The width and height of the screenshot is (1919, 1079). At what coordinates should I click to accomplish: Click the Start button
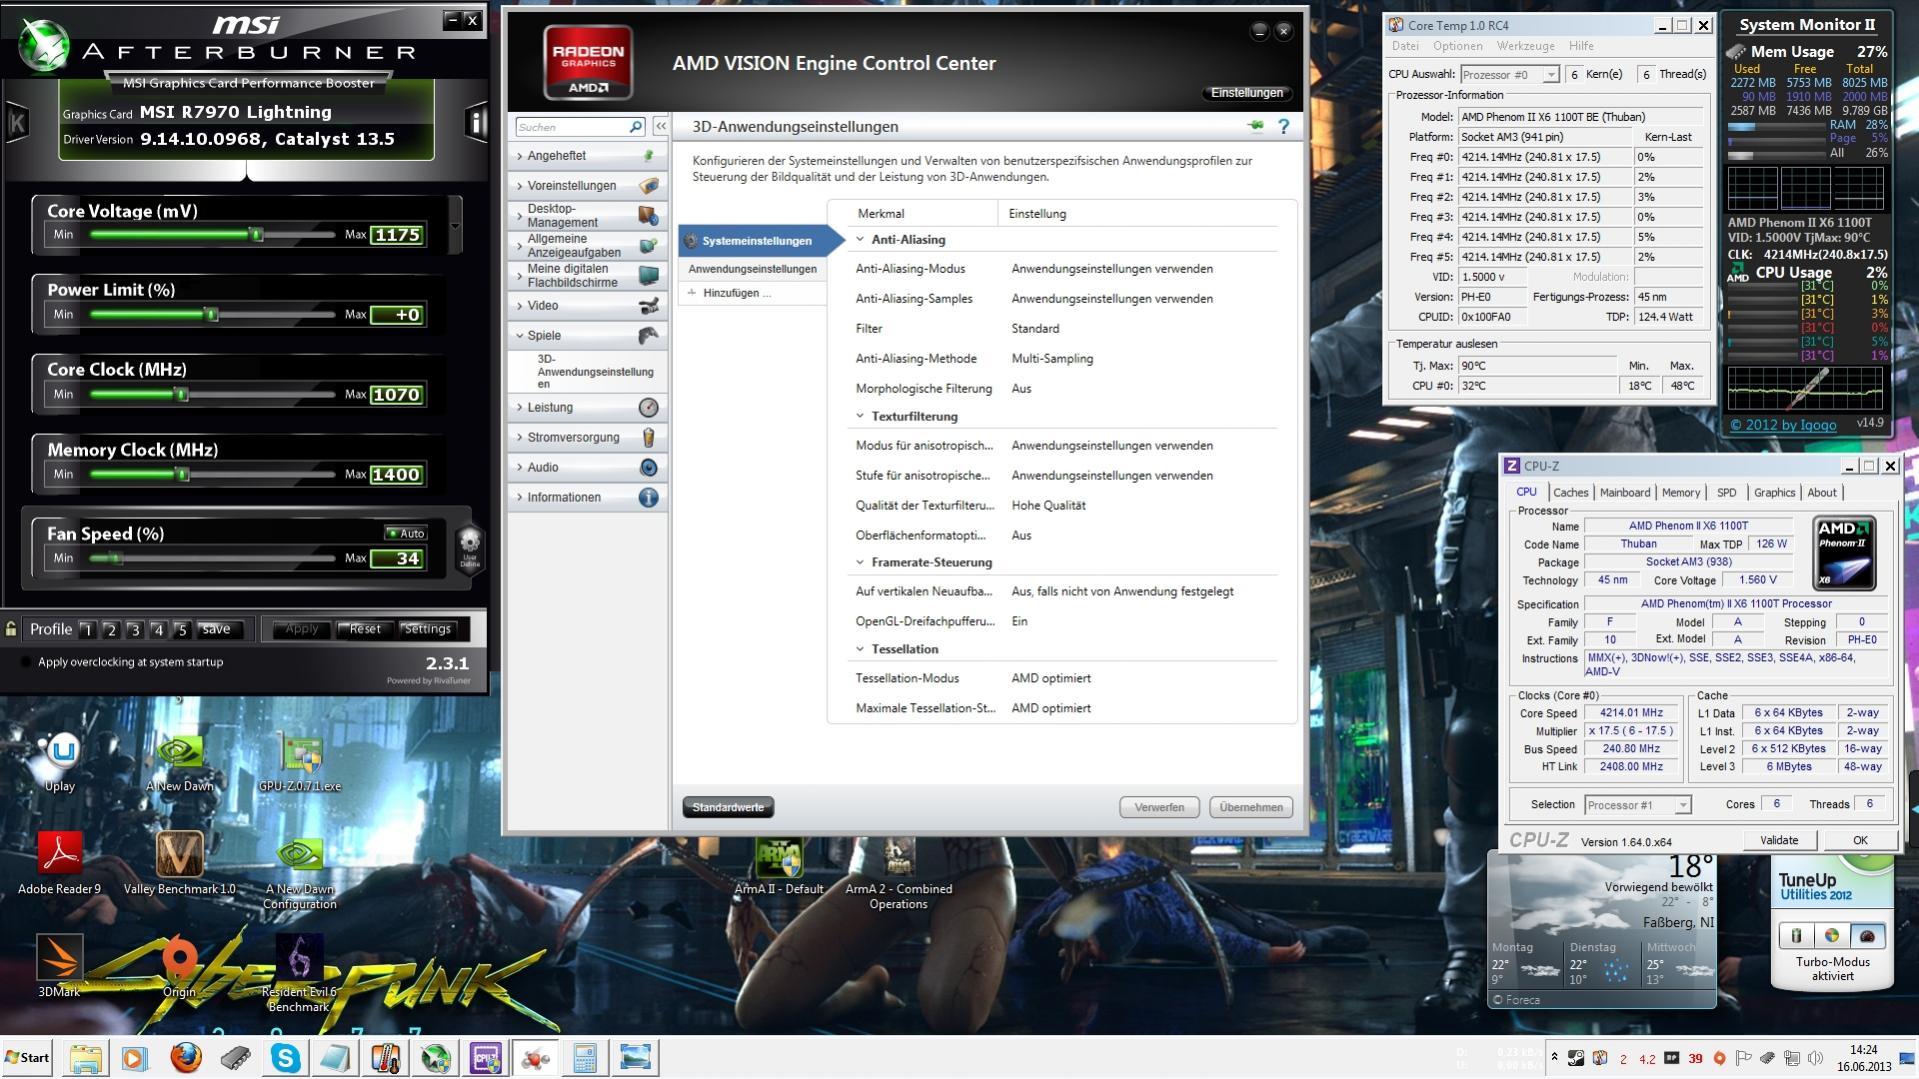(x=27, y=1058)
